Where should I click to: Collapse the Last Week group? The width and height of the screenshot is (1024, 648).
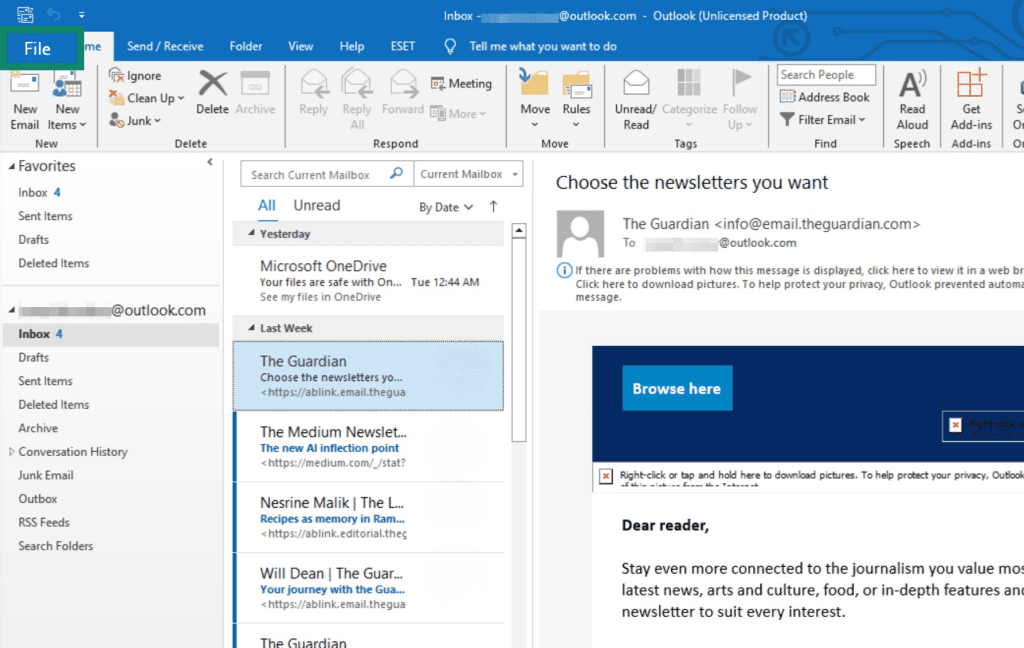[251, 328]
